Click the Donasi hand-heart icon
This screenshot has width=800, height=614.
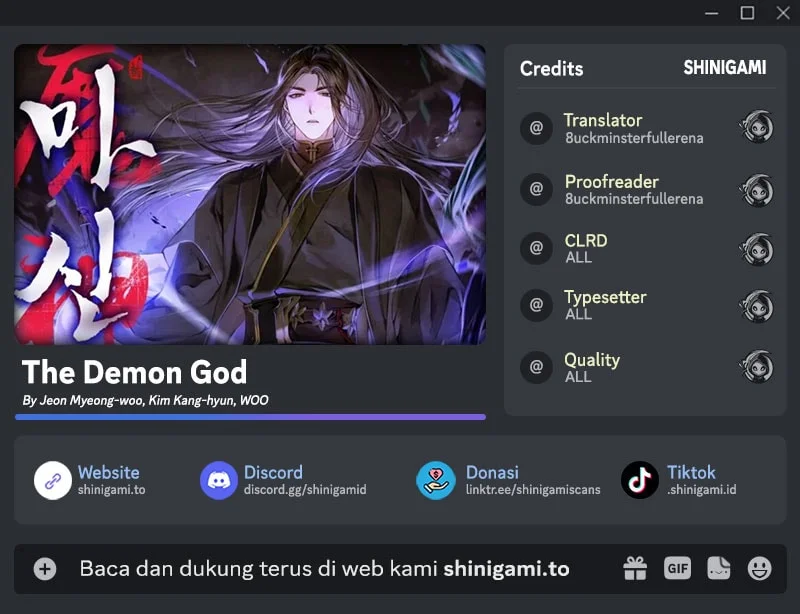pos(435,480)
